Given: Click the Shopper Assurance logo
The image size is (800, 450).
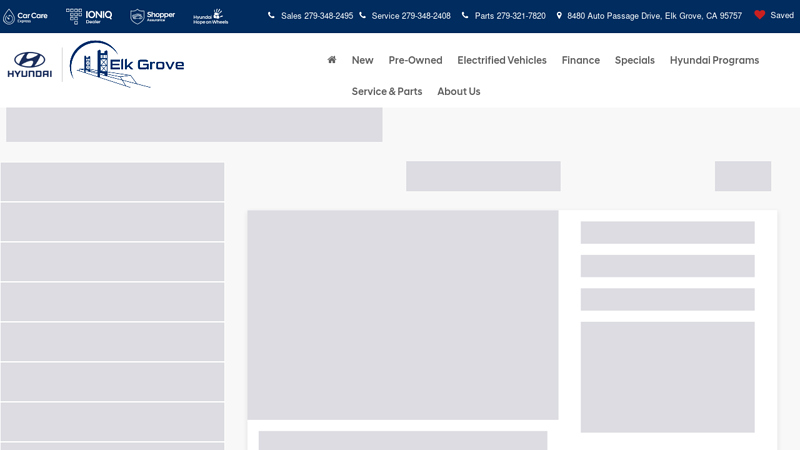Looking at the screenshot, I should click(152, 16).
